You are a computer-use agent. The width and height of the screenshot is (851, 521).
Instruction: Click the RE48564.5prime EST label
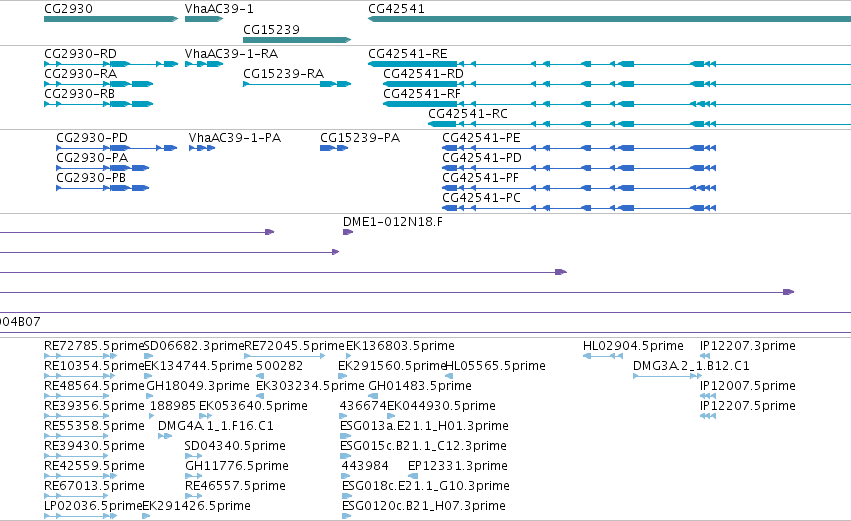point(94,386)
